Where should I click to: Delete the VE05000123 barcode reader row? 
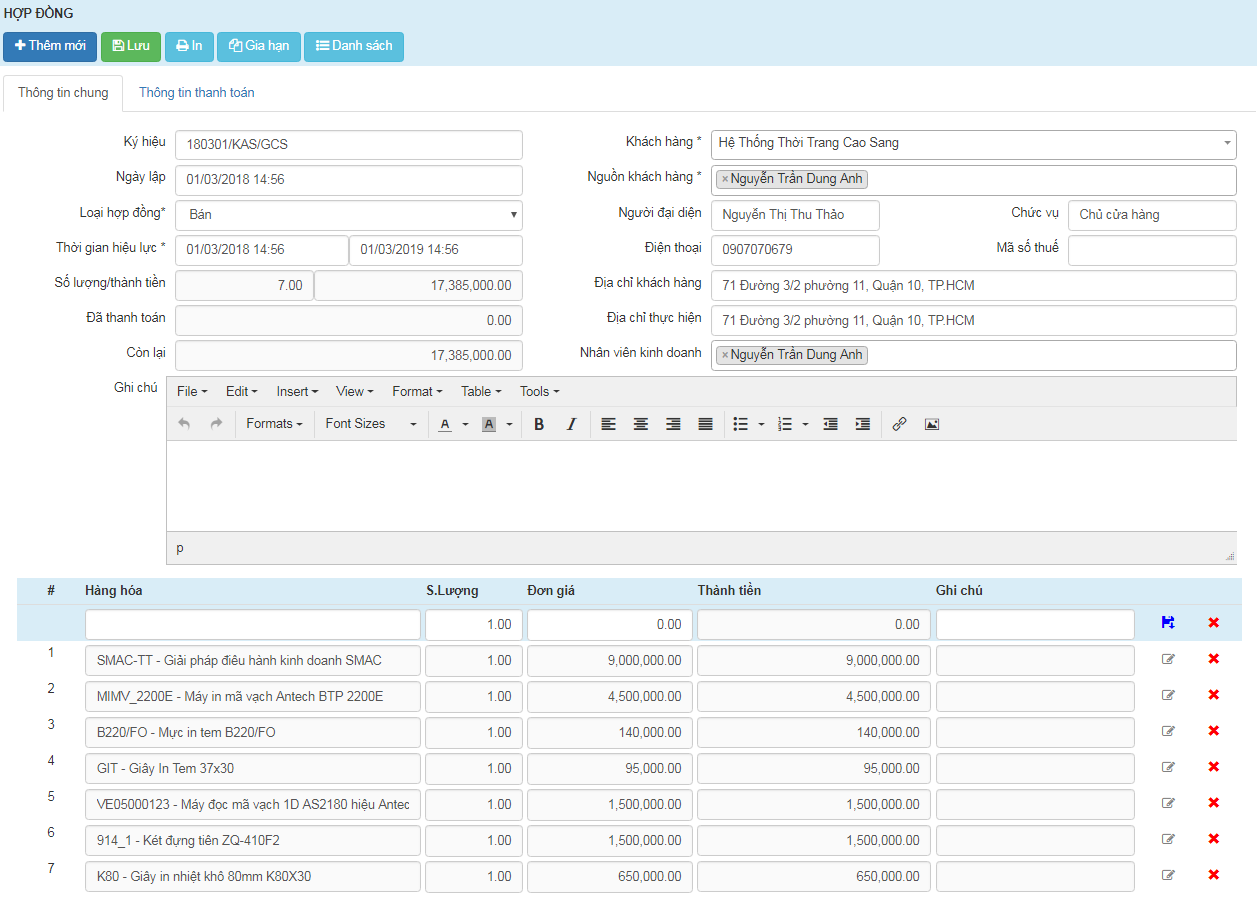(1214, 803)
